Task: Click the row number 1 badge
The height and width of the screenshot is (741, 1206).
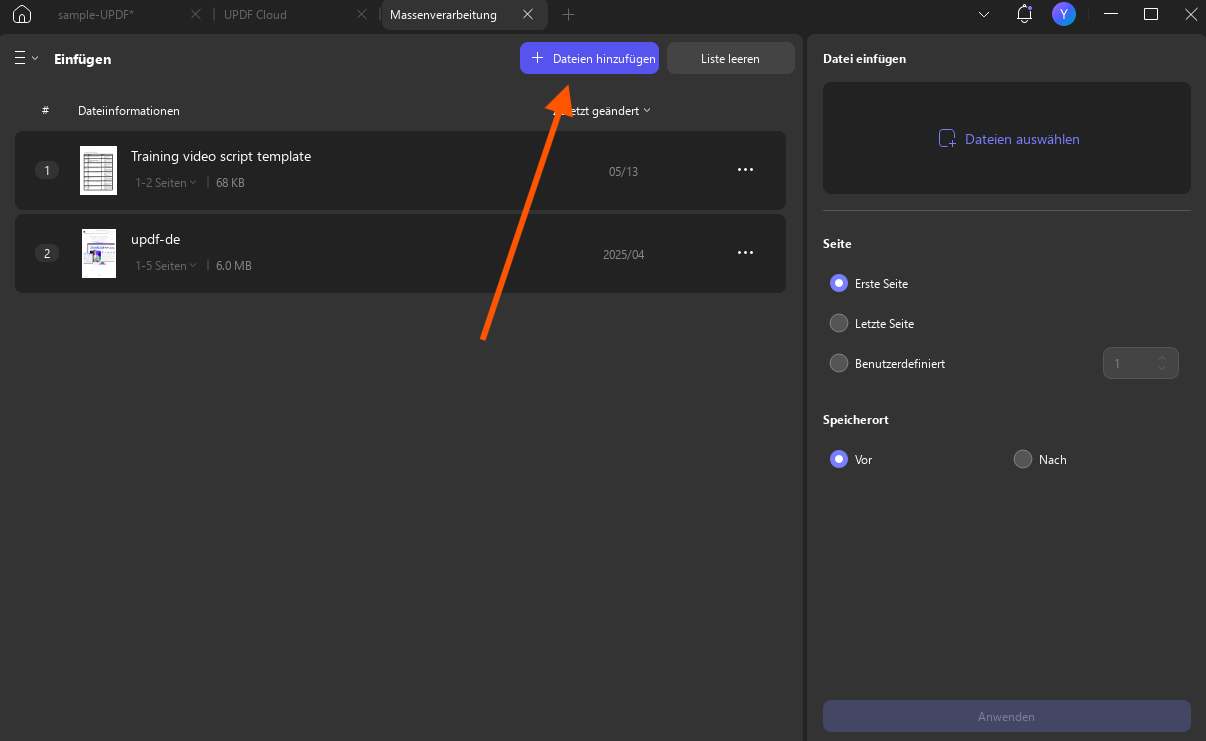Action: coord(47,170)
